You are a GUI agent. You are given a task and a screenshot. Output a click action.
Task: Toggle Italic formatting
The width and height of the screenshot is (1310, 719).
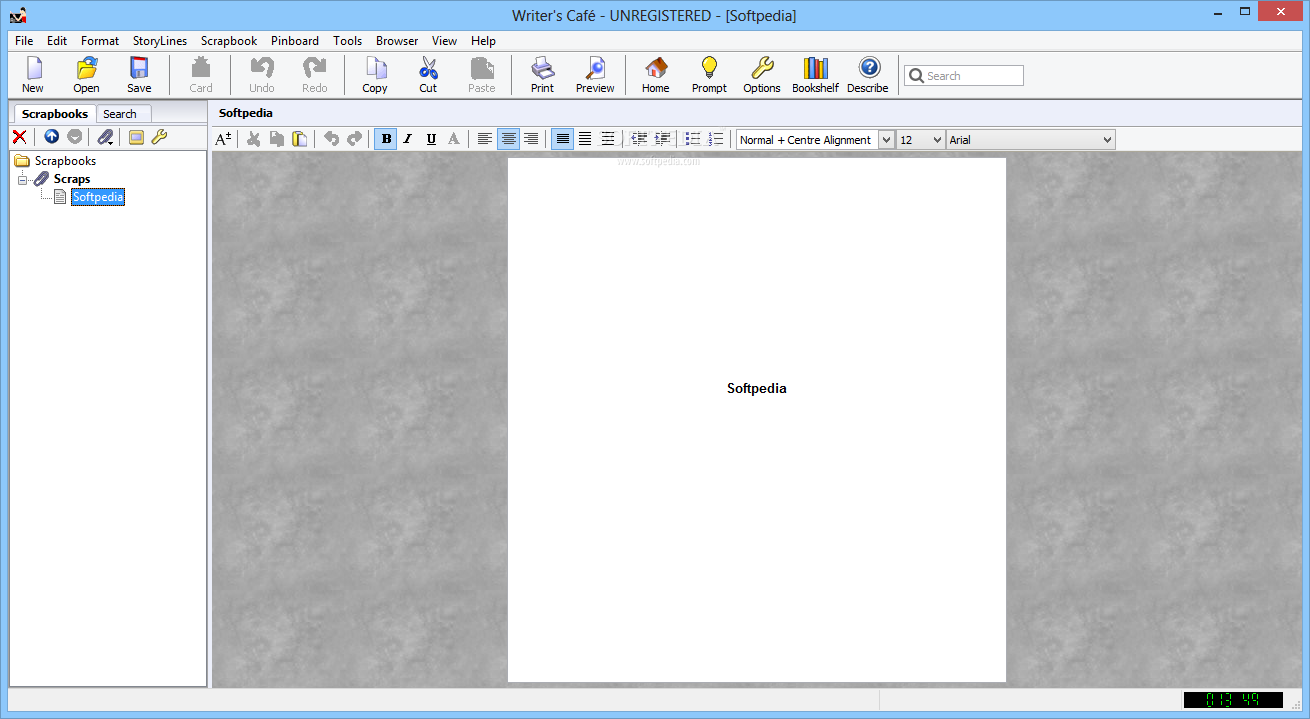(x=408, y=139)
